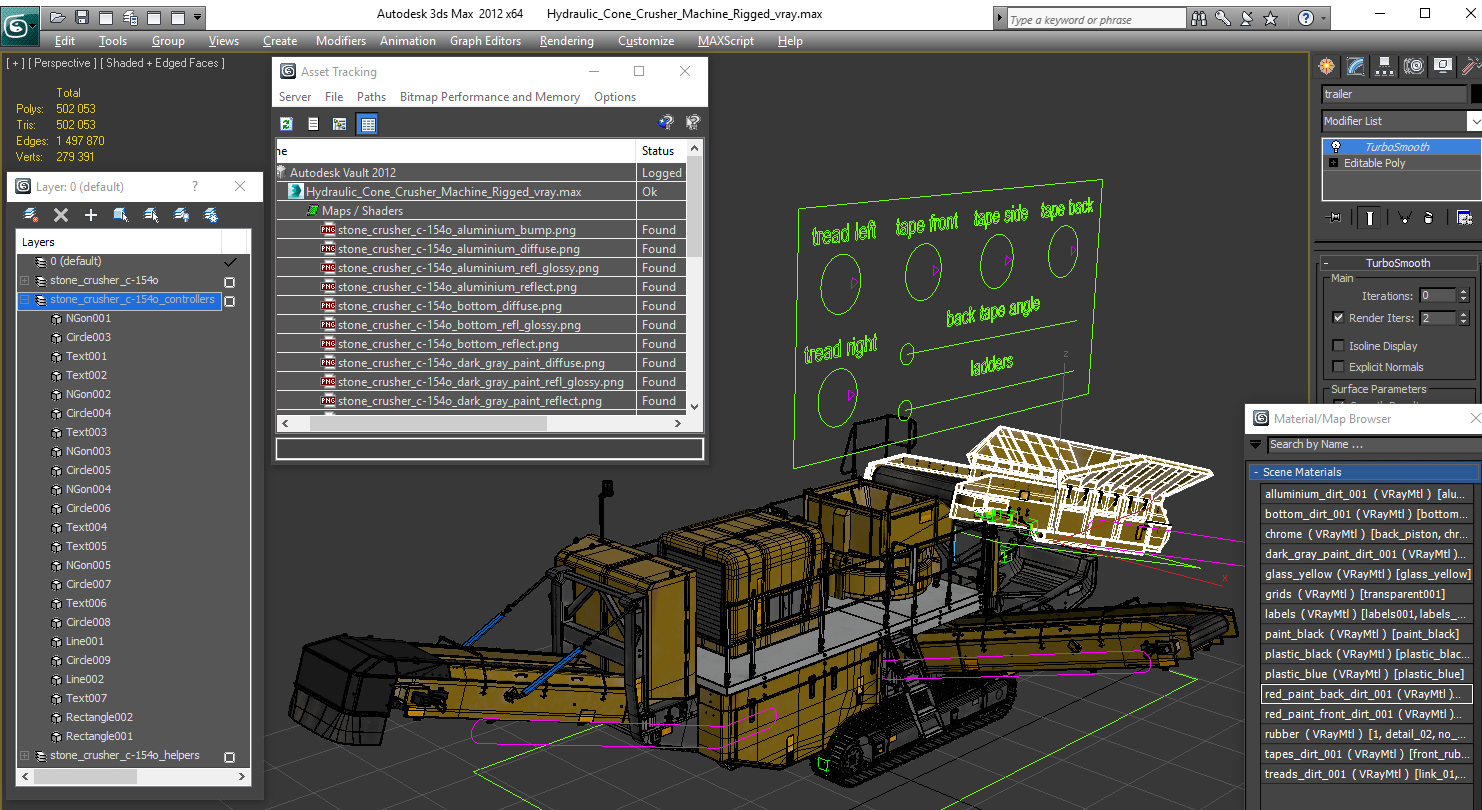Click the [+] viewport menu label
The height and width of the screenshot is (810, 1482).
tap(15, 63)
